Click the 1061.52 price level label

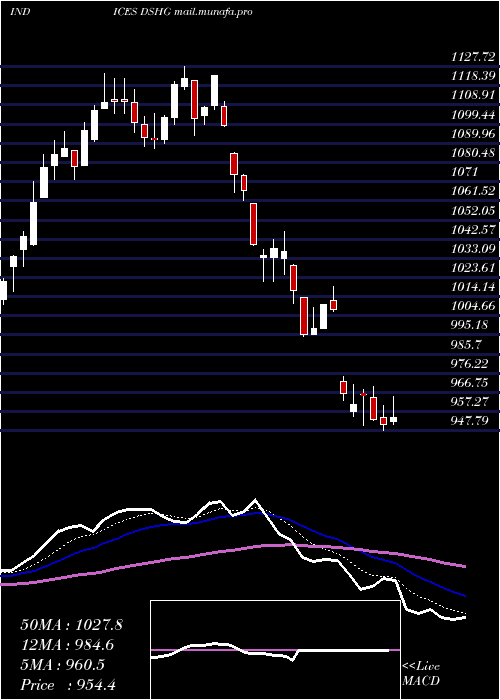point(473,191)
